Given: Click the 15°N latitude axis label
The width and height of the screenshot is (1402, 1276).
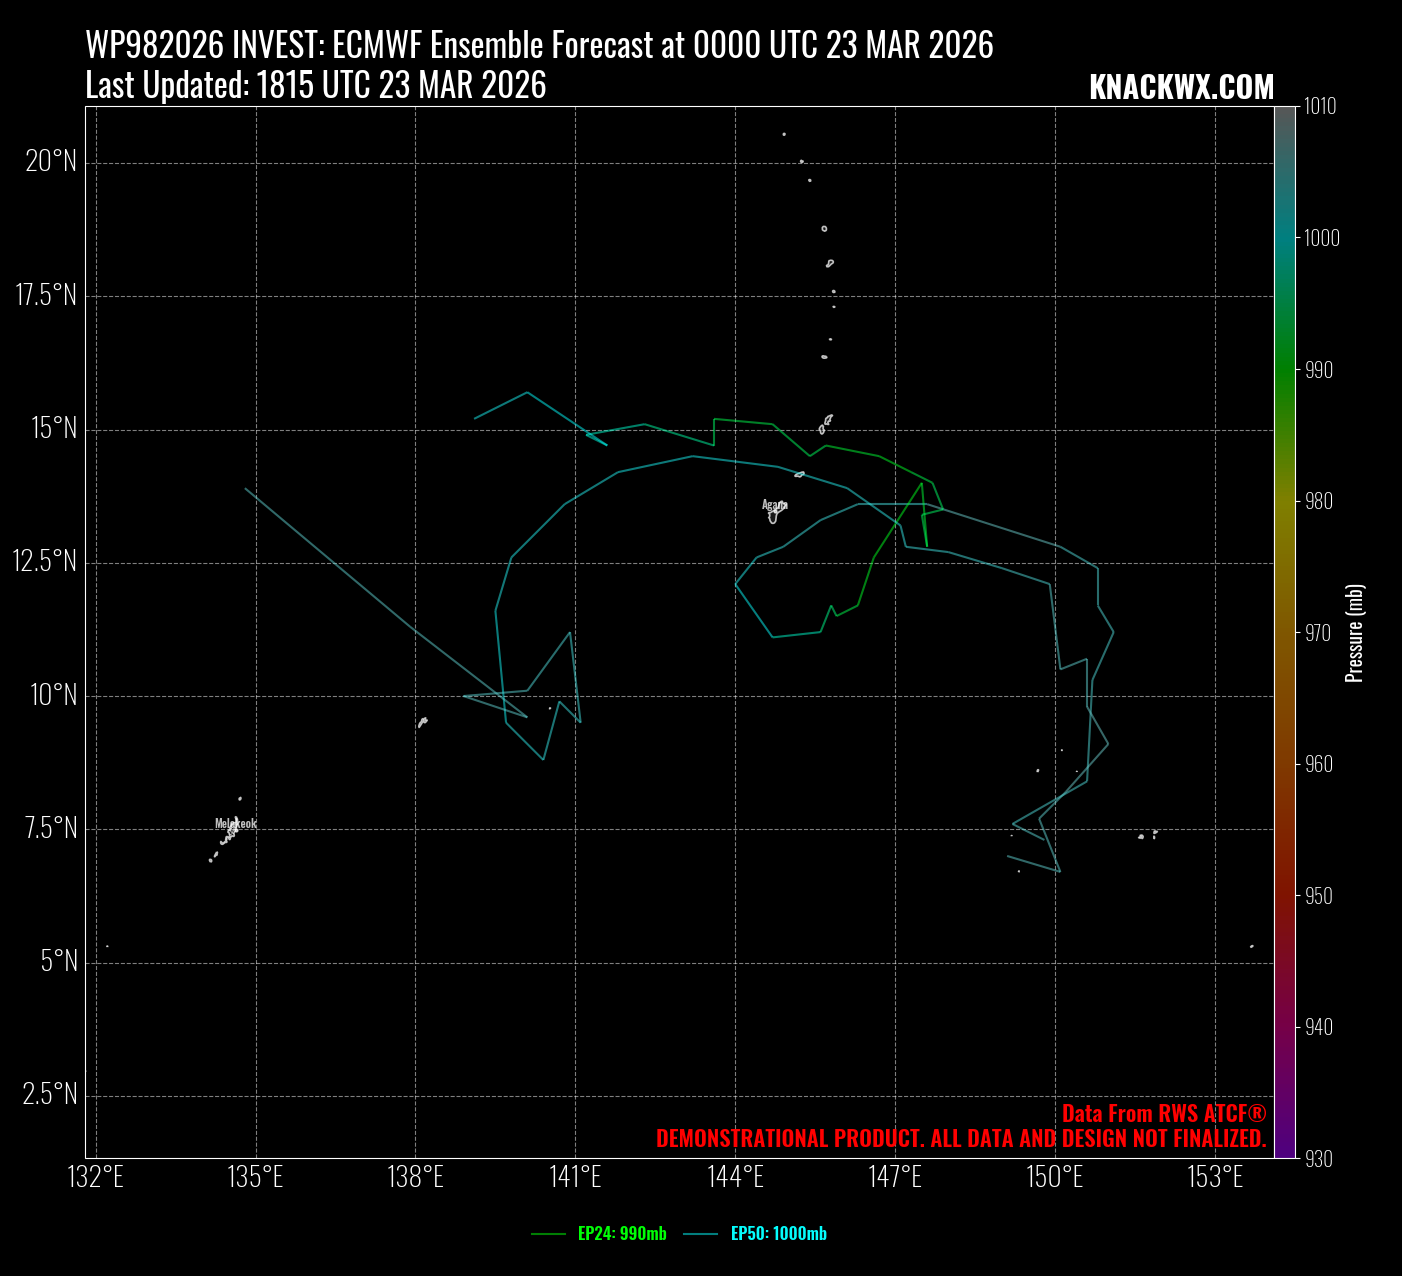Looking at the screenshot, I should click(x=54, y=429).
